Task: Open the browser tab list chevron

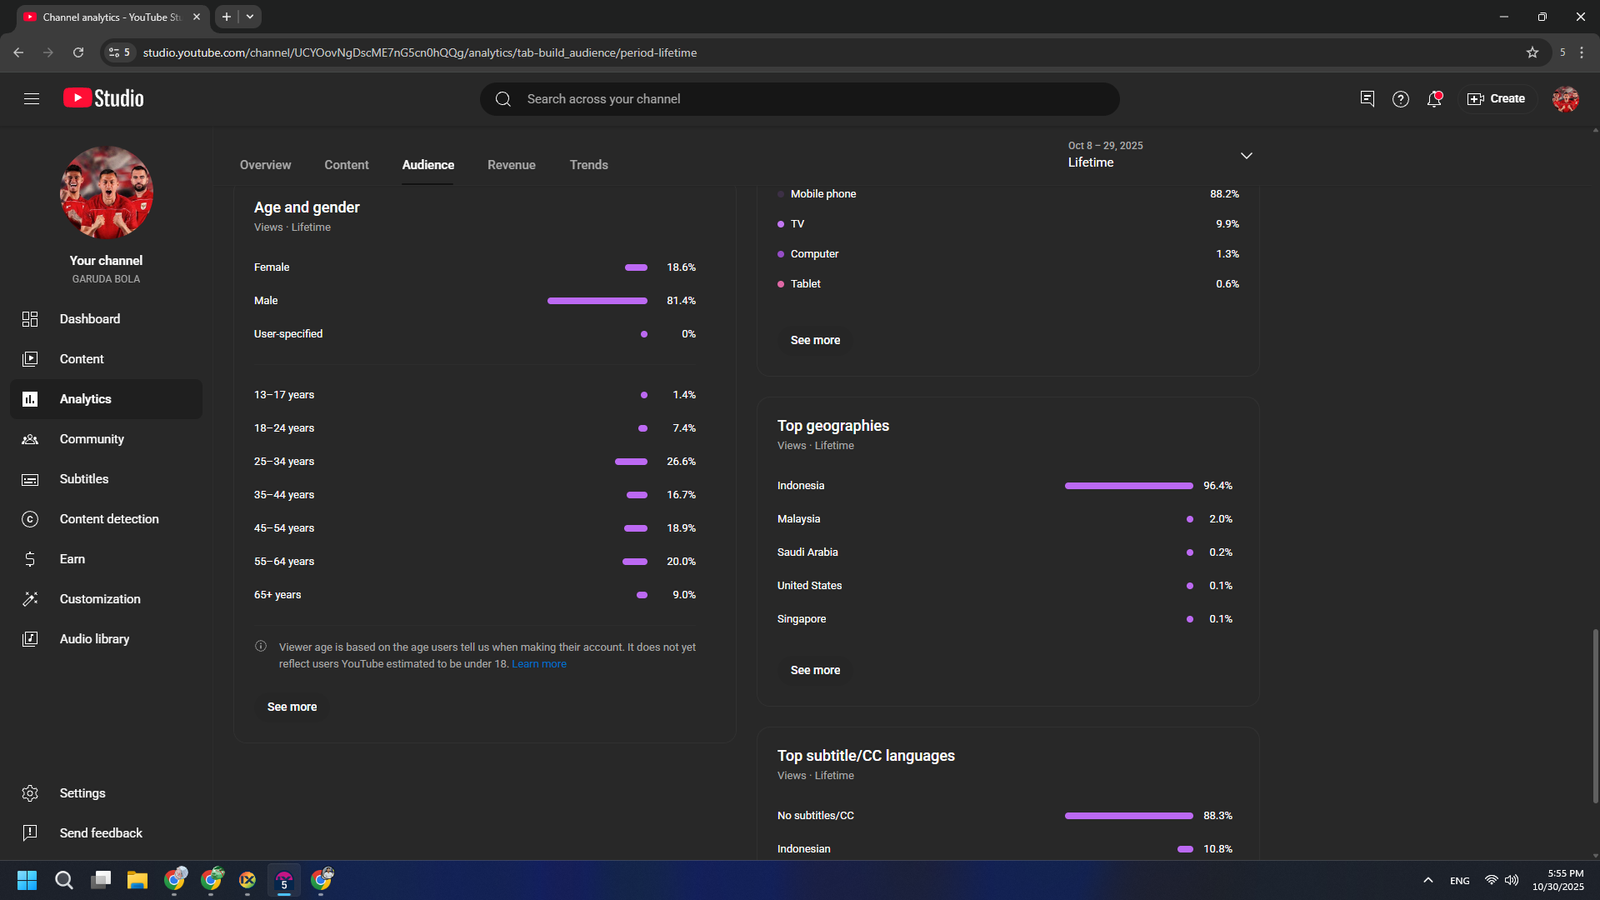Action: 250,17
